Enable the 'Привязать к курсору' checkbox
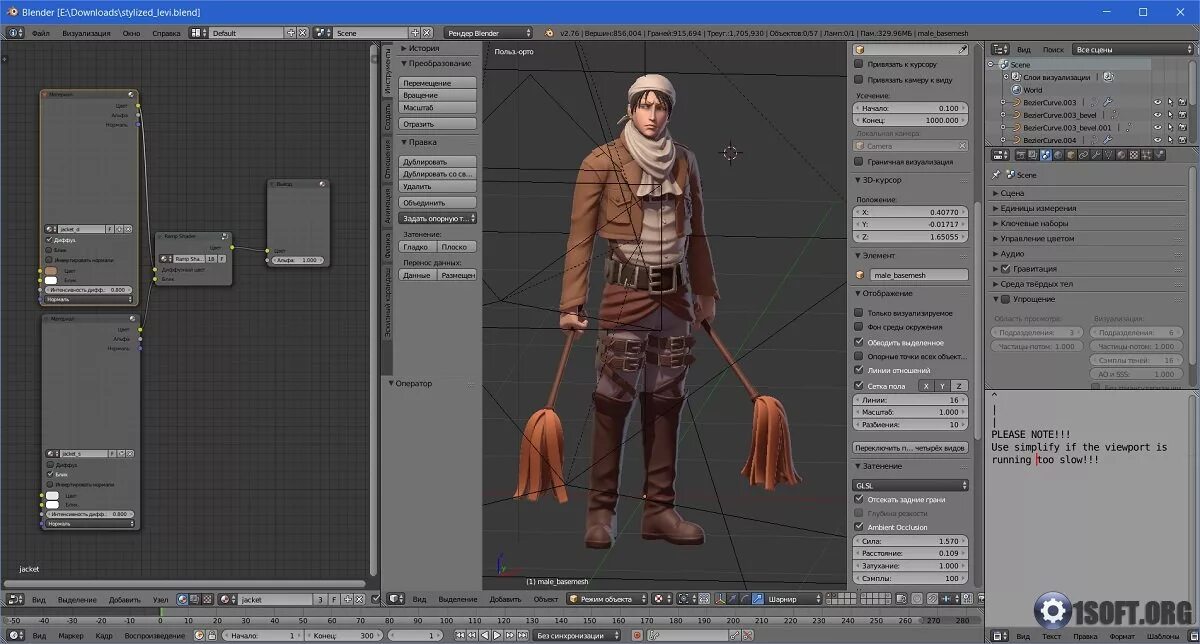 (859, 64)
